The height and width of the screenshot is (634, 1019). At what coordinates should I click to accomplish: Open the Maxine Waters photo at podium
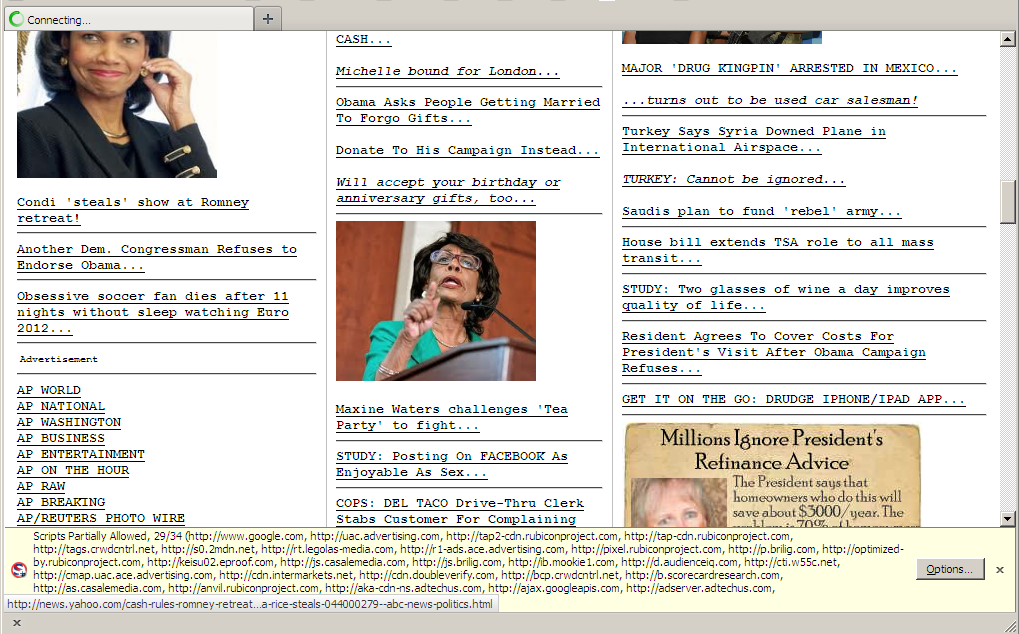(436, 301)
